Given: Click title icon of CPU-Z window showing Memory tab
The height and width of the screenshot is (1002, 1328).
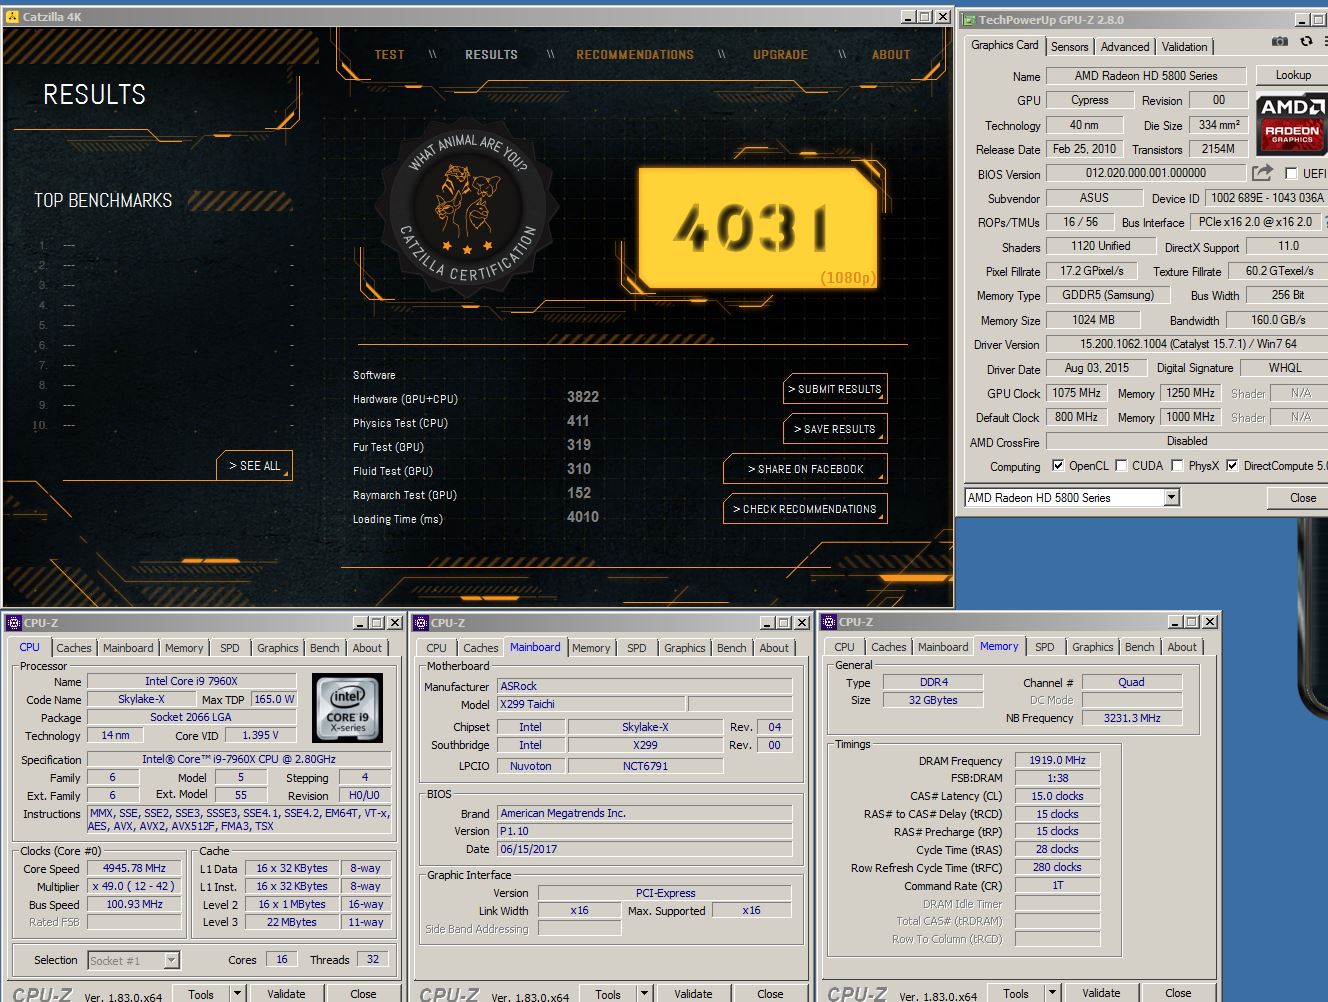Looking at the screenshot, I should point(829,622).
